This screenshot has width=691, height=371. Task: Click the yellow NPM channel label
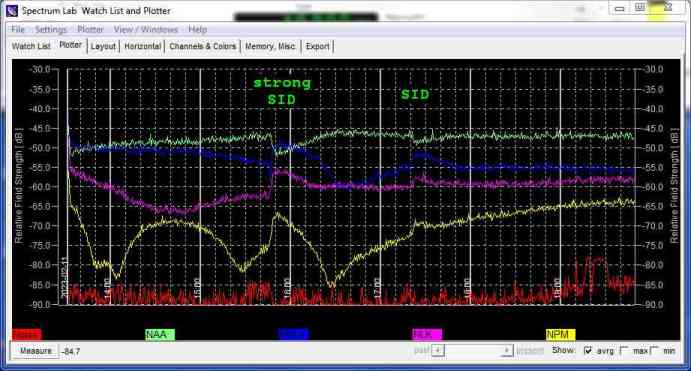tap(560, 335)
